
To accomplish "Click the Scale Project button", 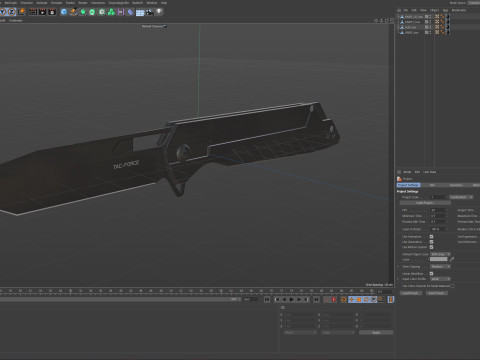I will [x=425, y=203].
